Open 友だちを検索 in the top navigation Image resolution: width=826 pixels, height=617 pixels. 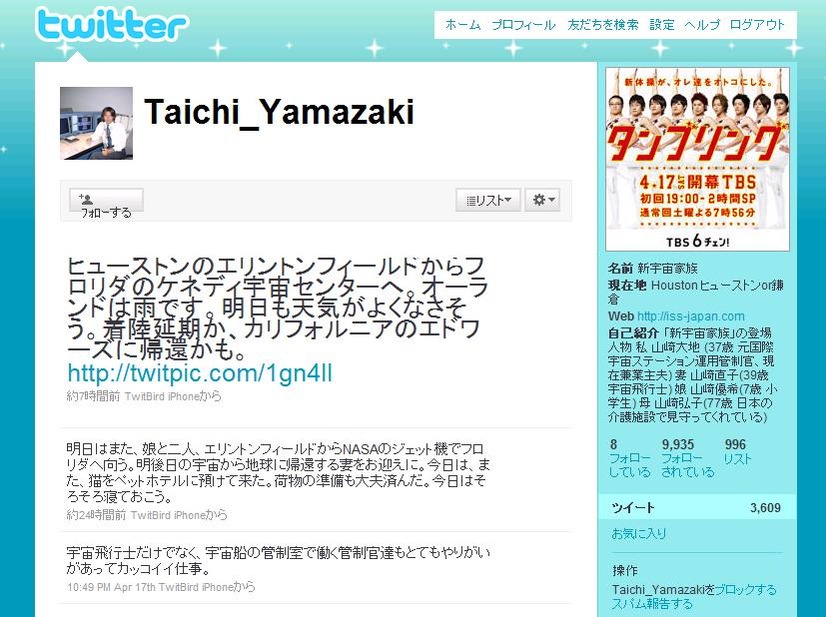click(603, 25)
